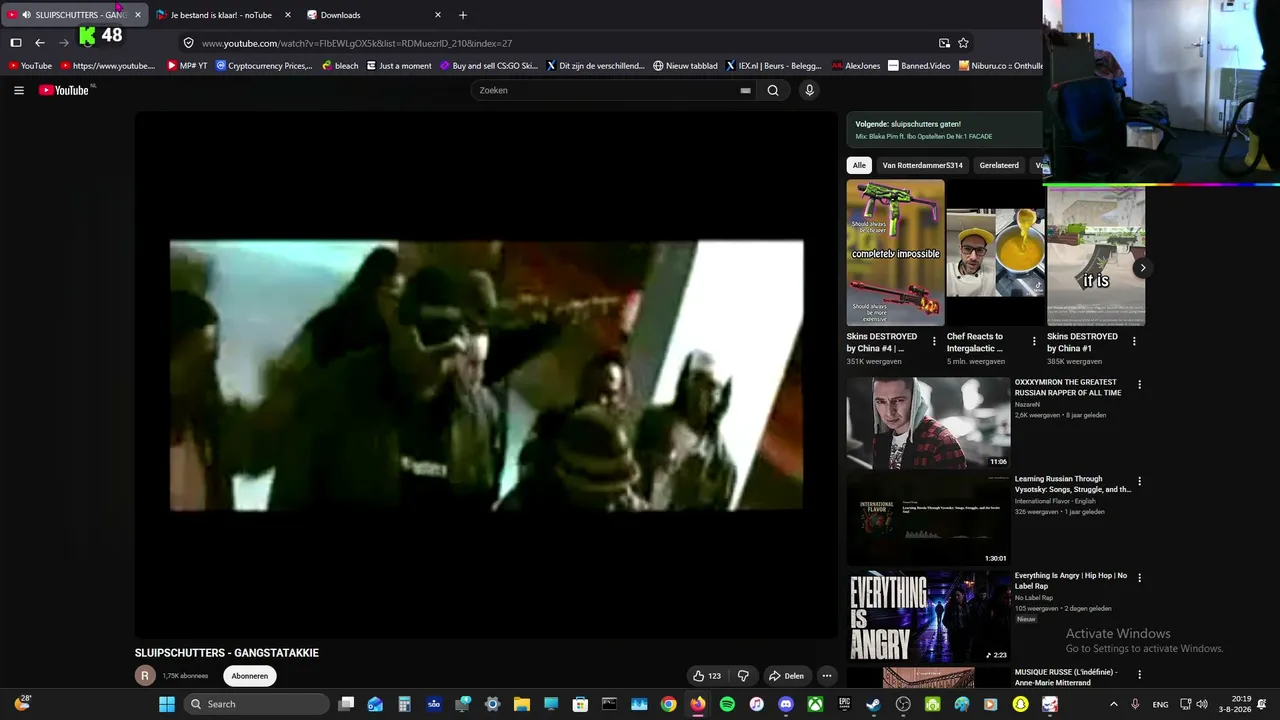Click the main video player
Screen dimensions: 1280x720
[x=486, y=374]
